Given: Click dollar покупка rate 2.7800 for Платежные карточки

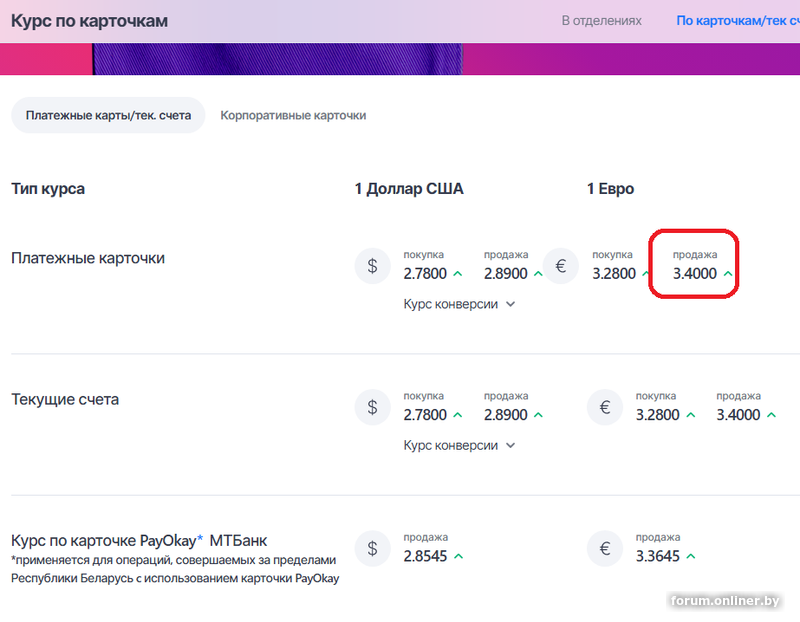Looking at the screenshot, I should point(425,273).
